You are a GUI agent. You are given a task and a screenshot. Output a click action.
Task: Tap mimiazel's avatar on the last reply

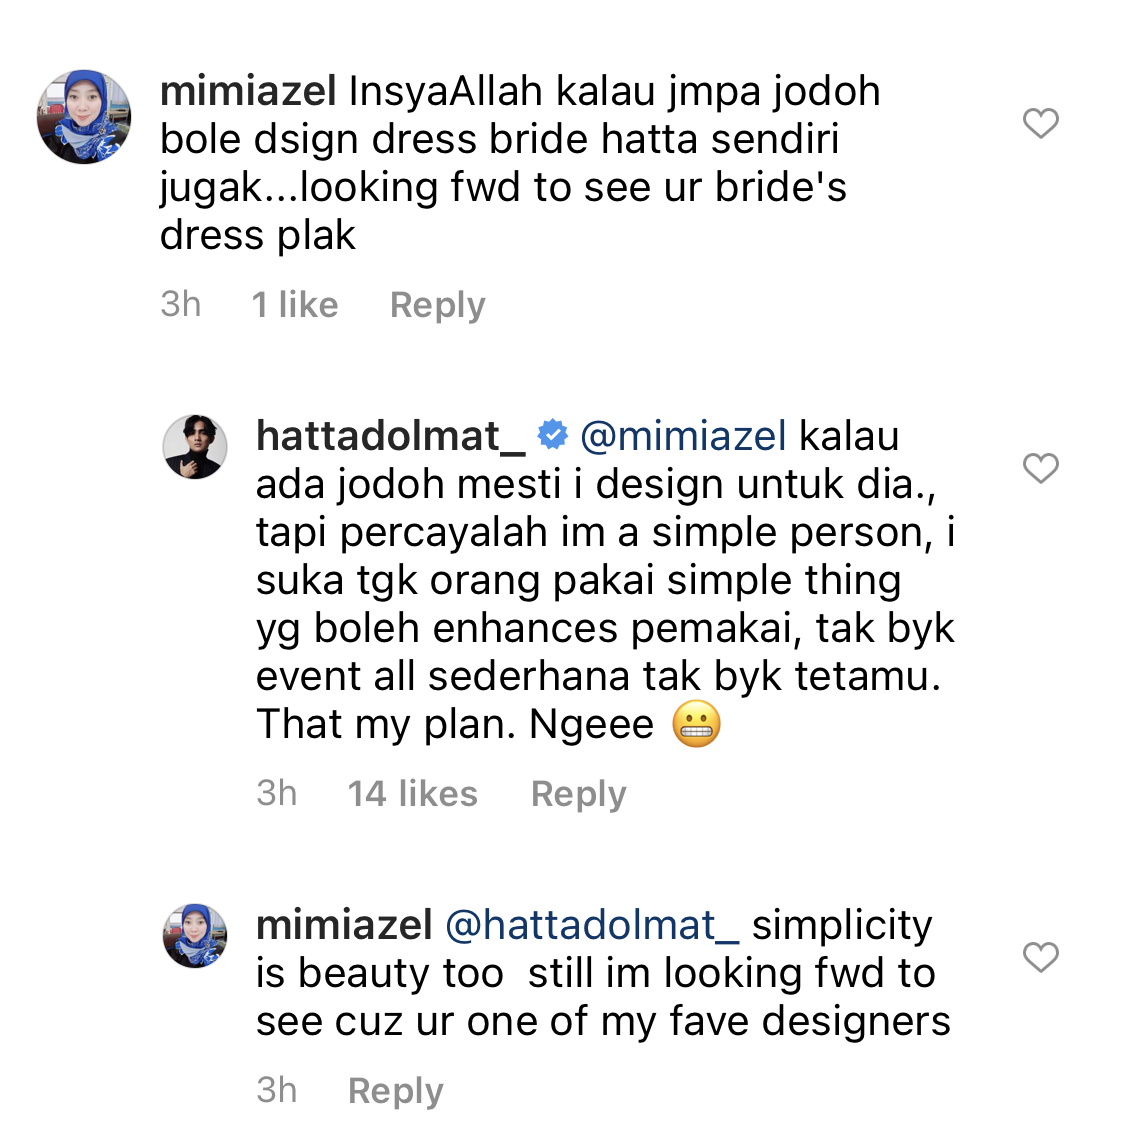coord(195,936)
